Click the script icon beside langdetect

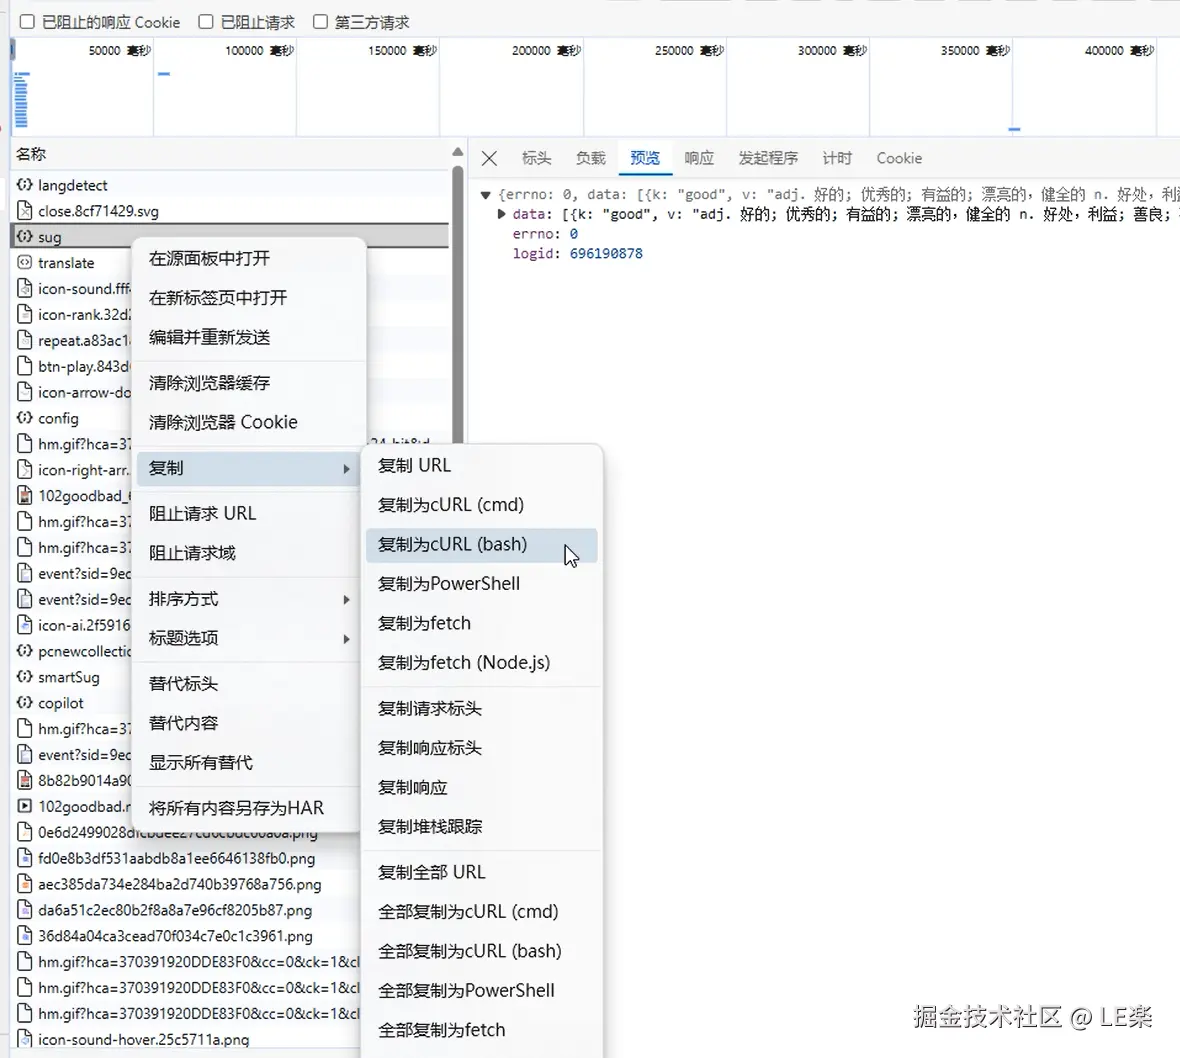[22, 185]
